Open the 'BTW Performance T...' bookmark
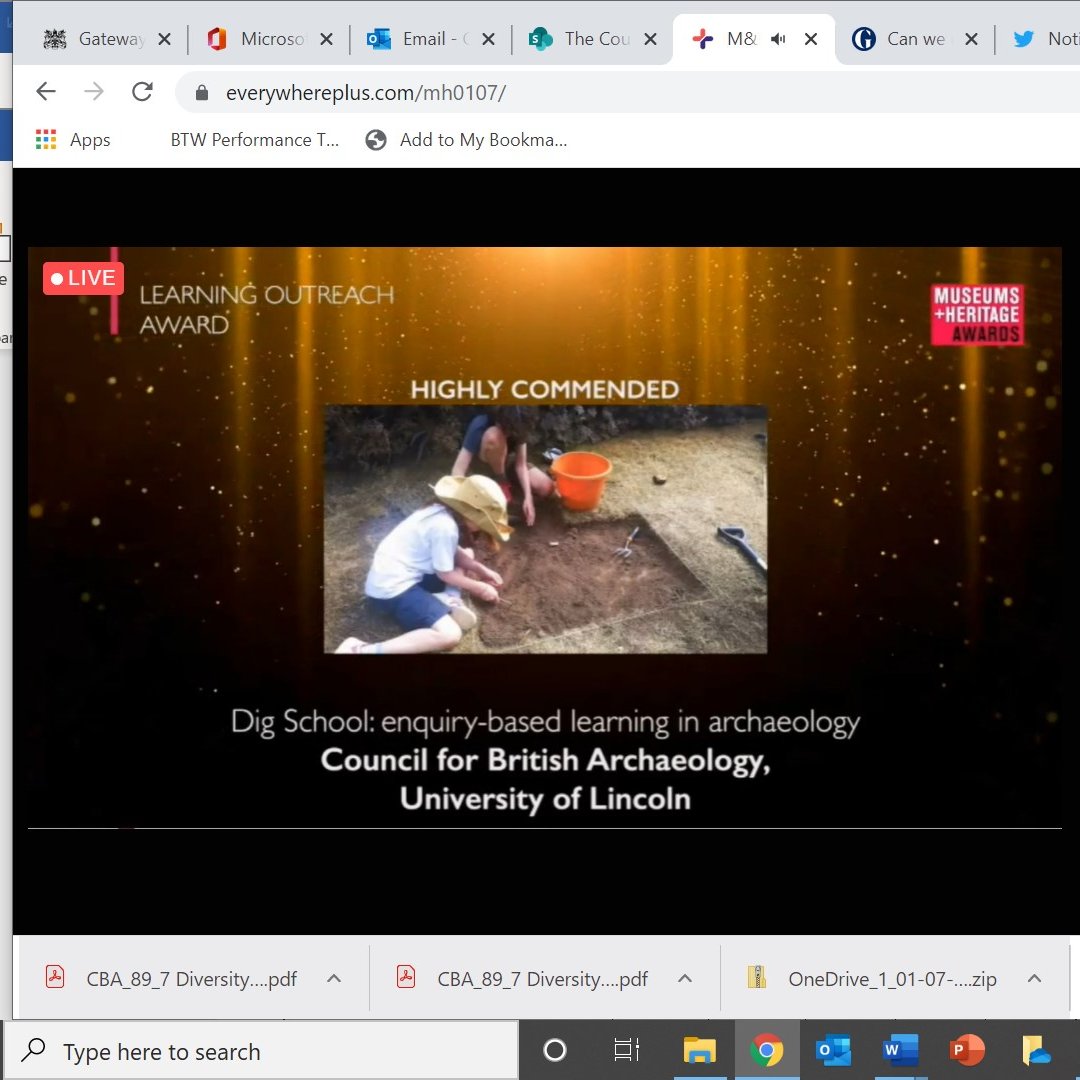This screenshot has width=1080, height=1080. pyautogui.click(x=254, y=139)
